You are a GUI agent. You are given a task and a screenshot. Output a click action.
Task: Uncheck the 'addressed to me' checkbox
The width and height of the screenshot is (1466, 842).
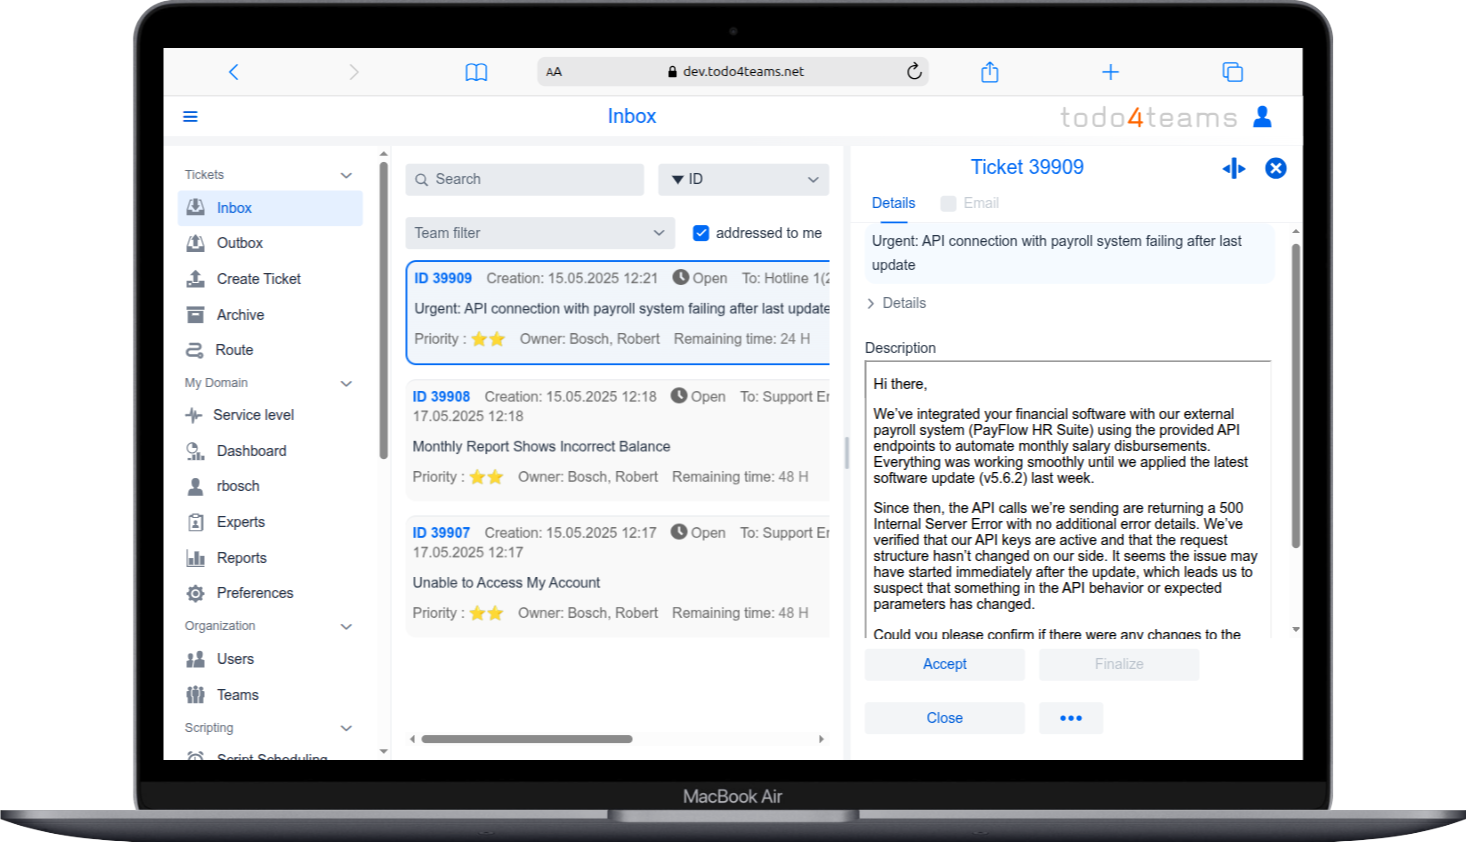(x=701, y=233)
